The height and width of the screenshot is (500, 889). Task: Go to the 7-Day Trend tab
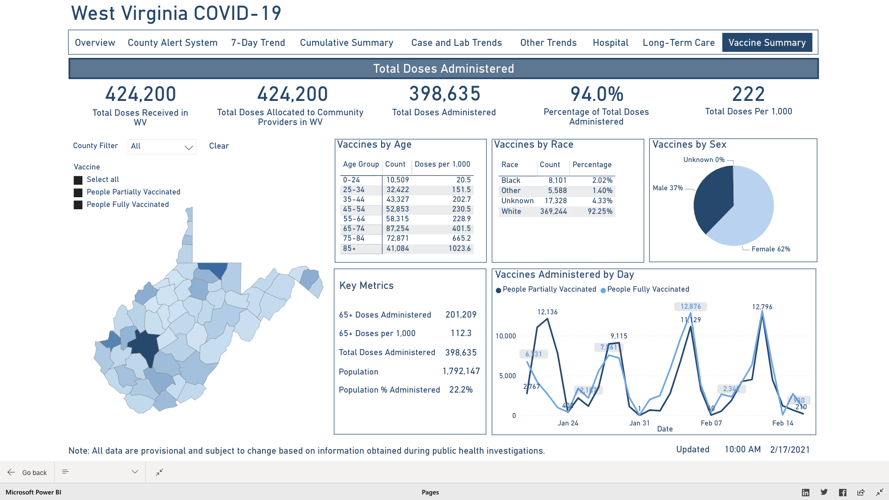(258, 43)
